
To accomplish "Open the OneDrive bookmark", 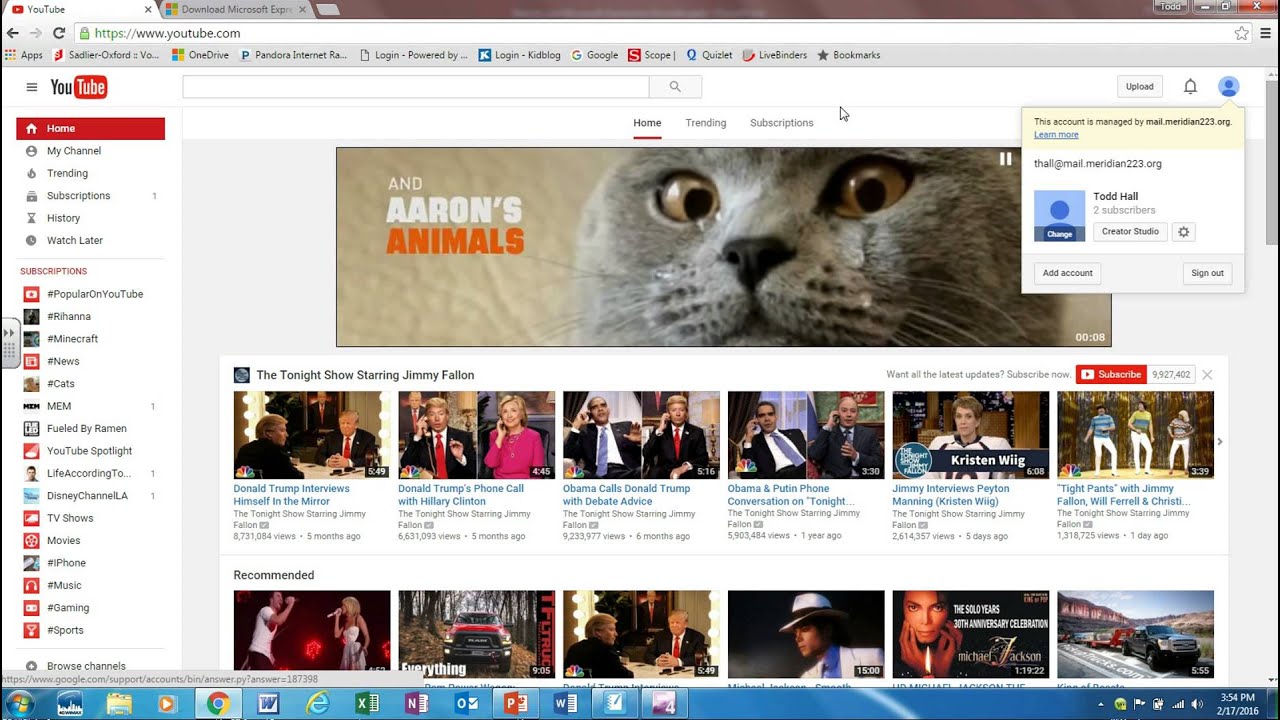I will pos(200,55).
